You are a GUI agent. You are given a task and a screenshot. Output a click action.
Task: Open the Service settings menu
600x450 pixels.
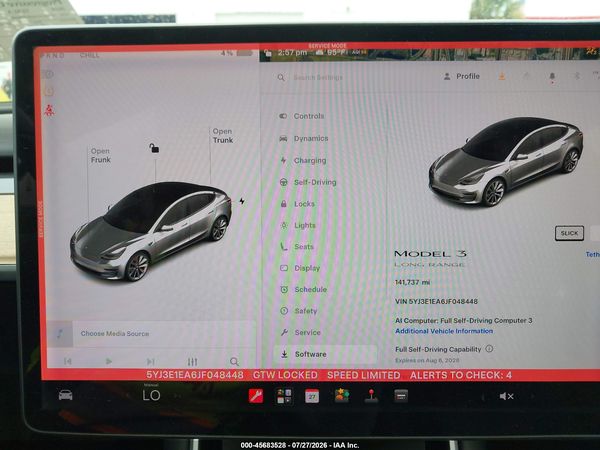(x=300, y=333)
